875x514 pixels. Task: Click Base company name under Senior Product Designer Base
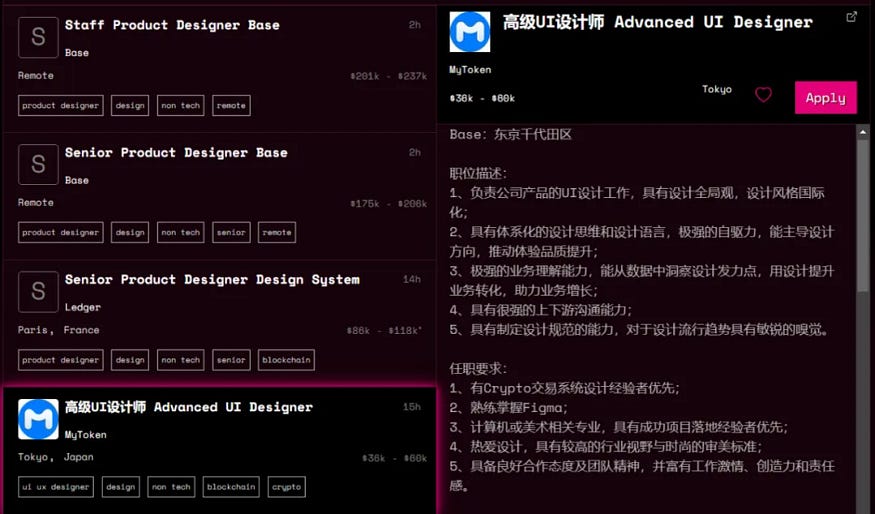pos(76,180)
